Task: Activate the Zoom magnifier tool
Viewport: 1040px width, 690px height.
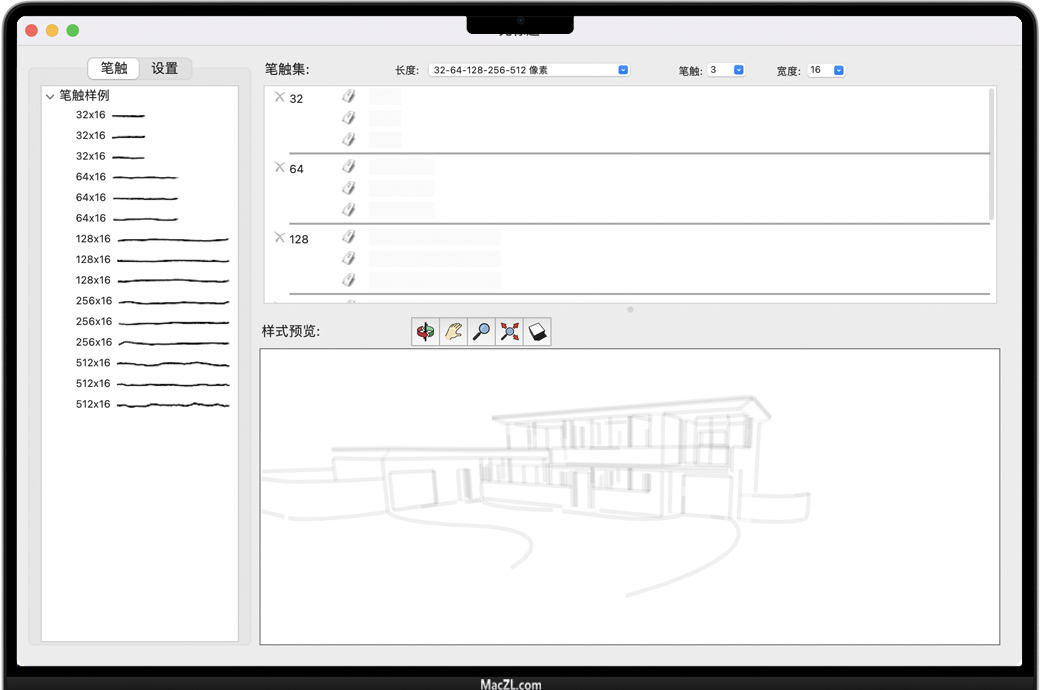Action: 482,332
